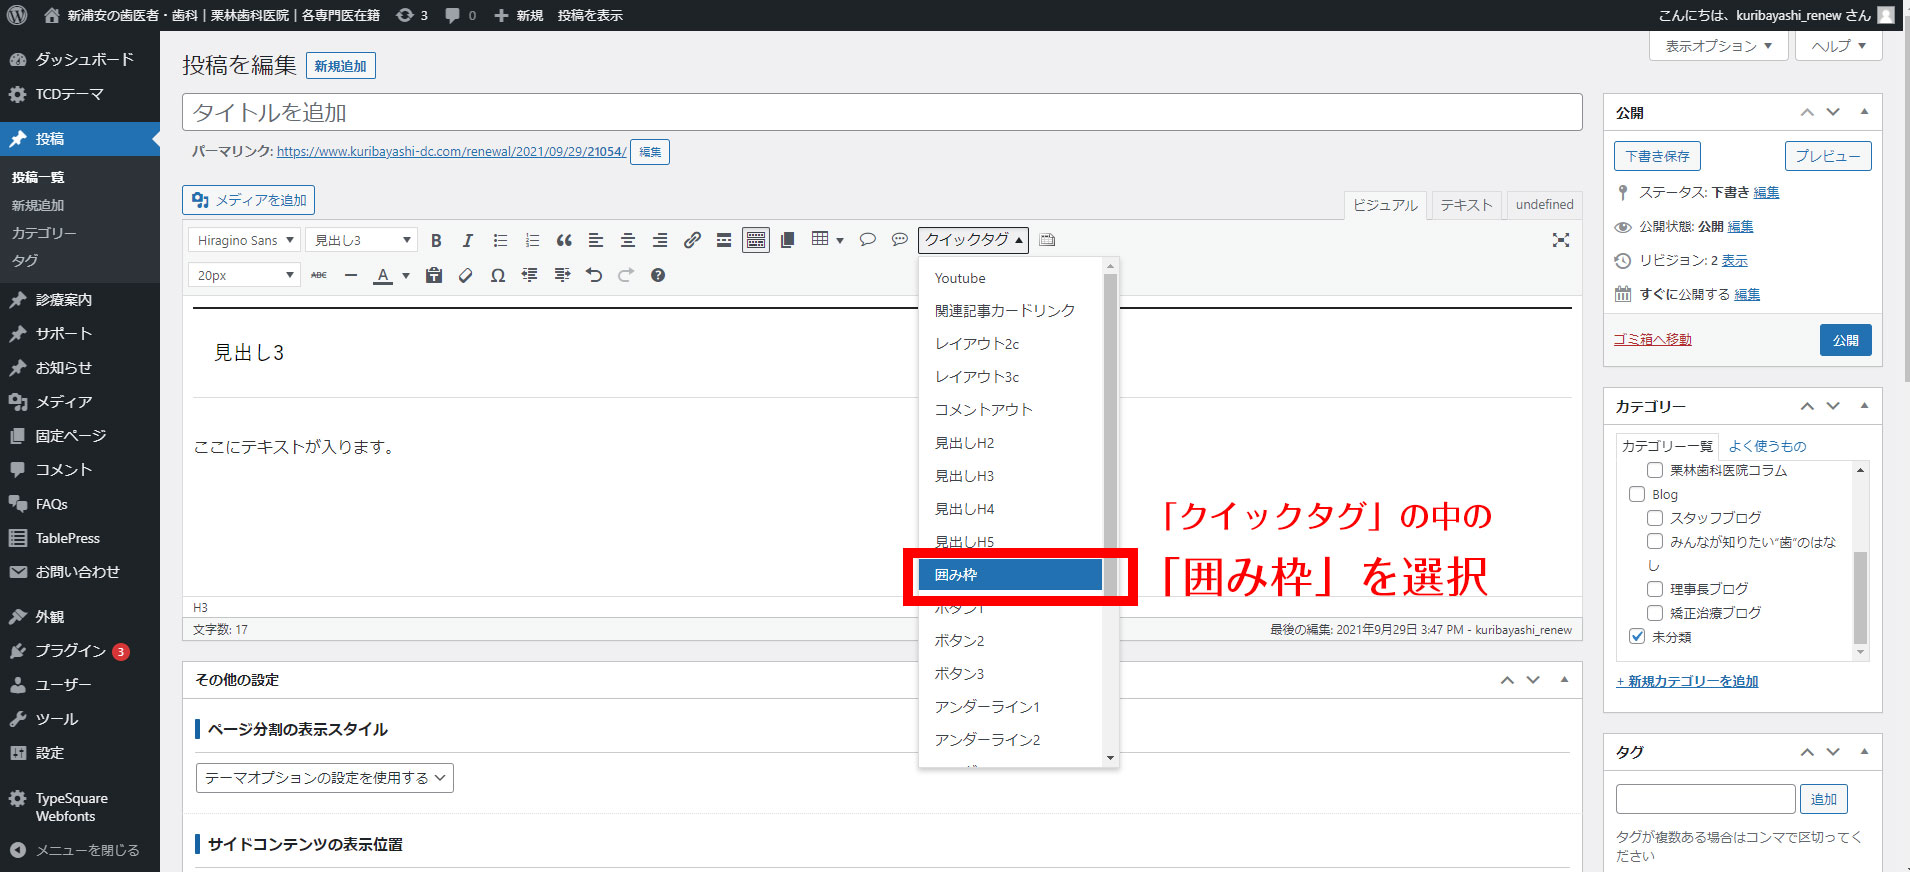Insert a special character with the omega icon
Viewport: 1910px width, 872px height.
point(497,275)
